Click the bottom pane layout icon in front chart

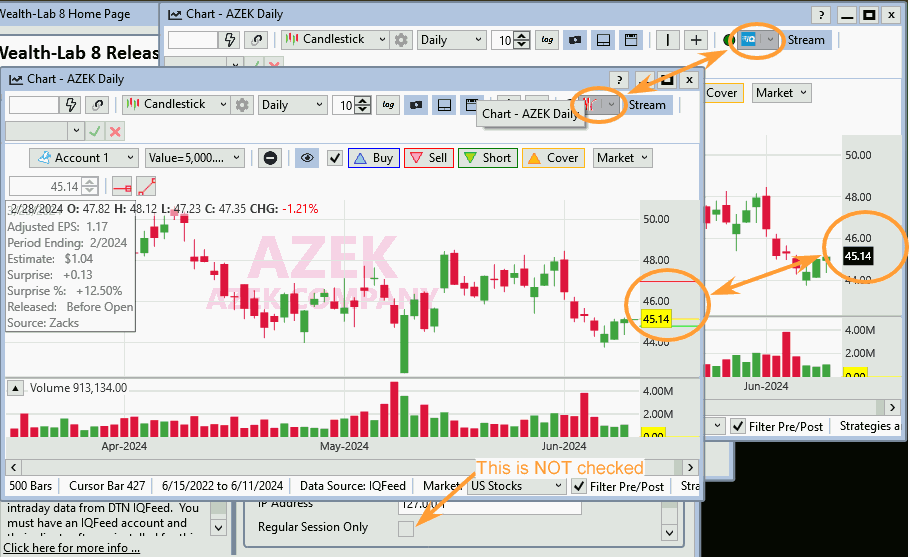click(445, 105)
